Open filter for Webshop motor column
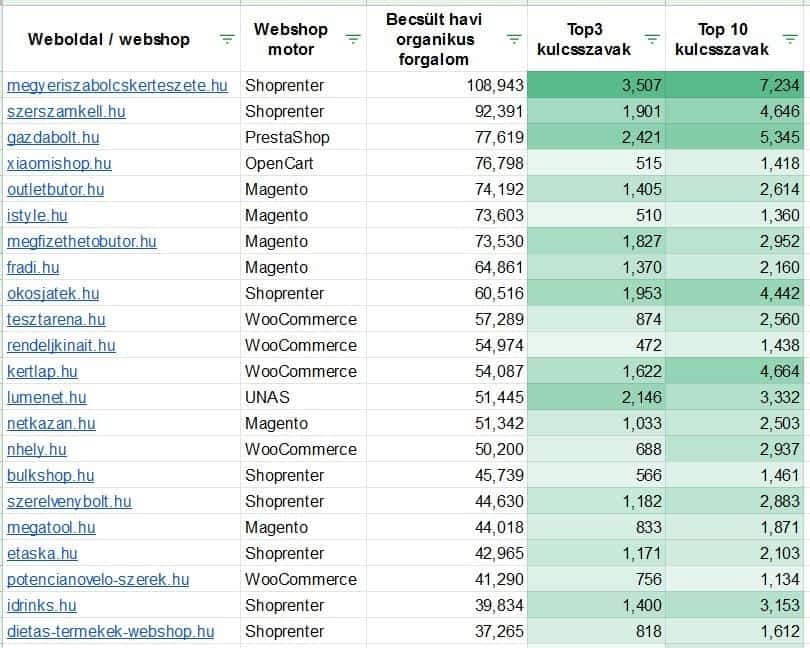810x648 pixels. click(353, 39)
